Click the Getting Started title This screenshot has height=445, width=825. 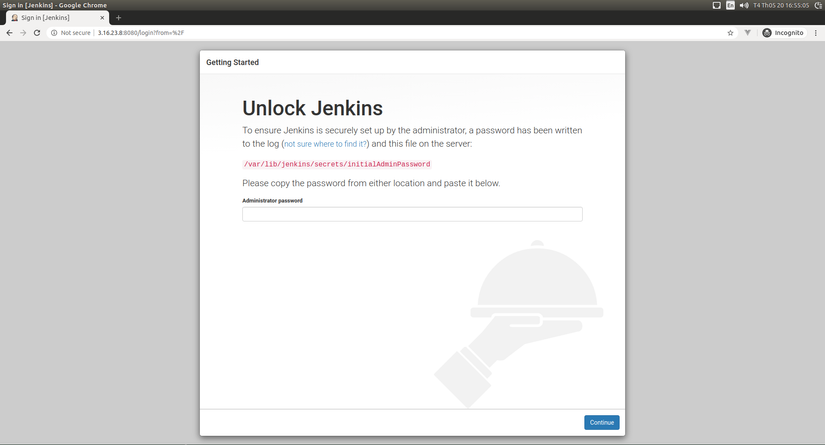232,62
